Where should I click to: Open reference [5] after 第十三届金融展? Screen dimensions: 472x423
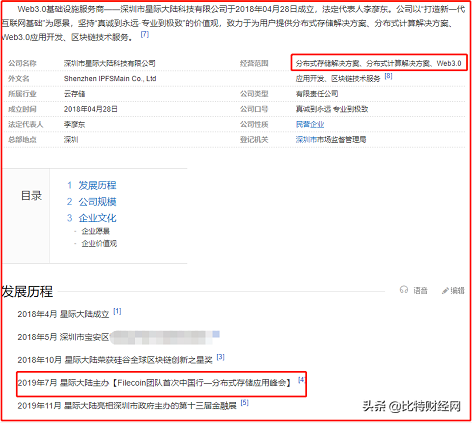click(x=244, y=403)
